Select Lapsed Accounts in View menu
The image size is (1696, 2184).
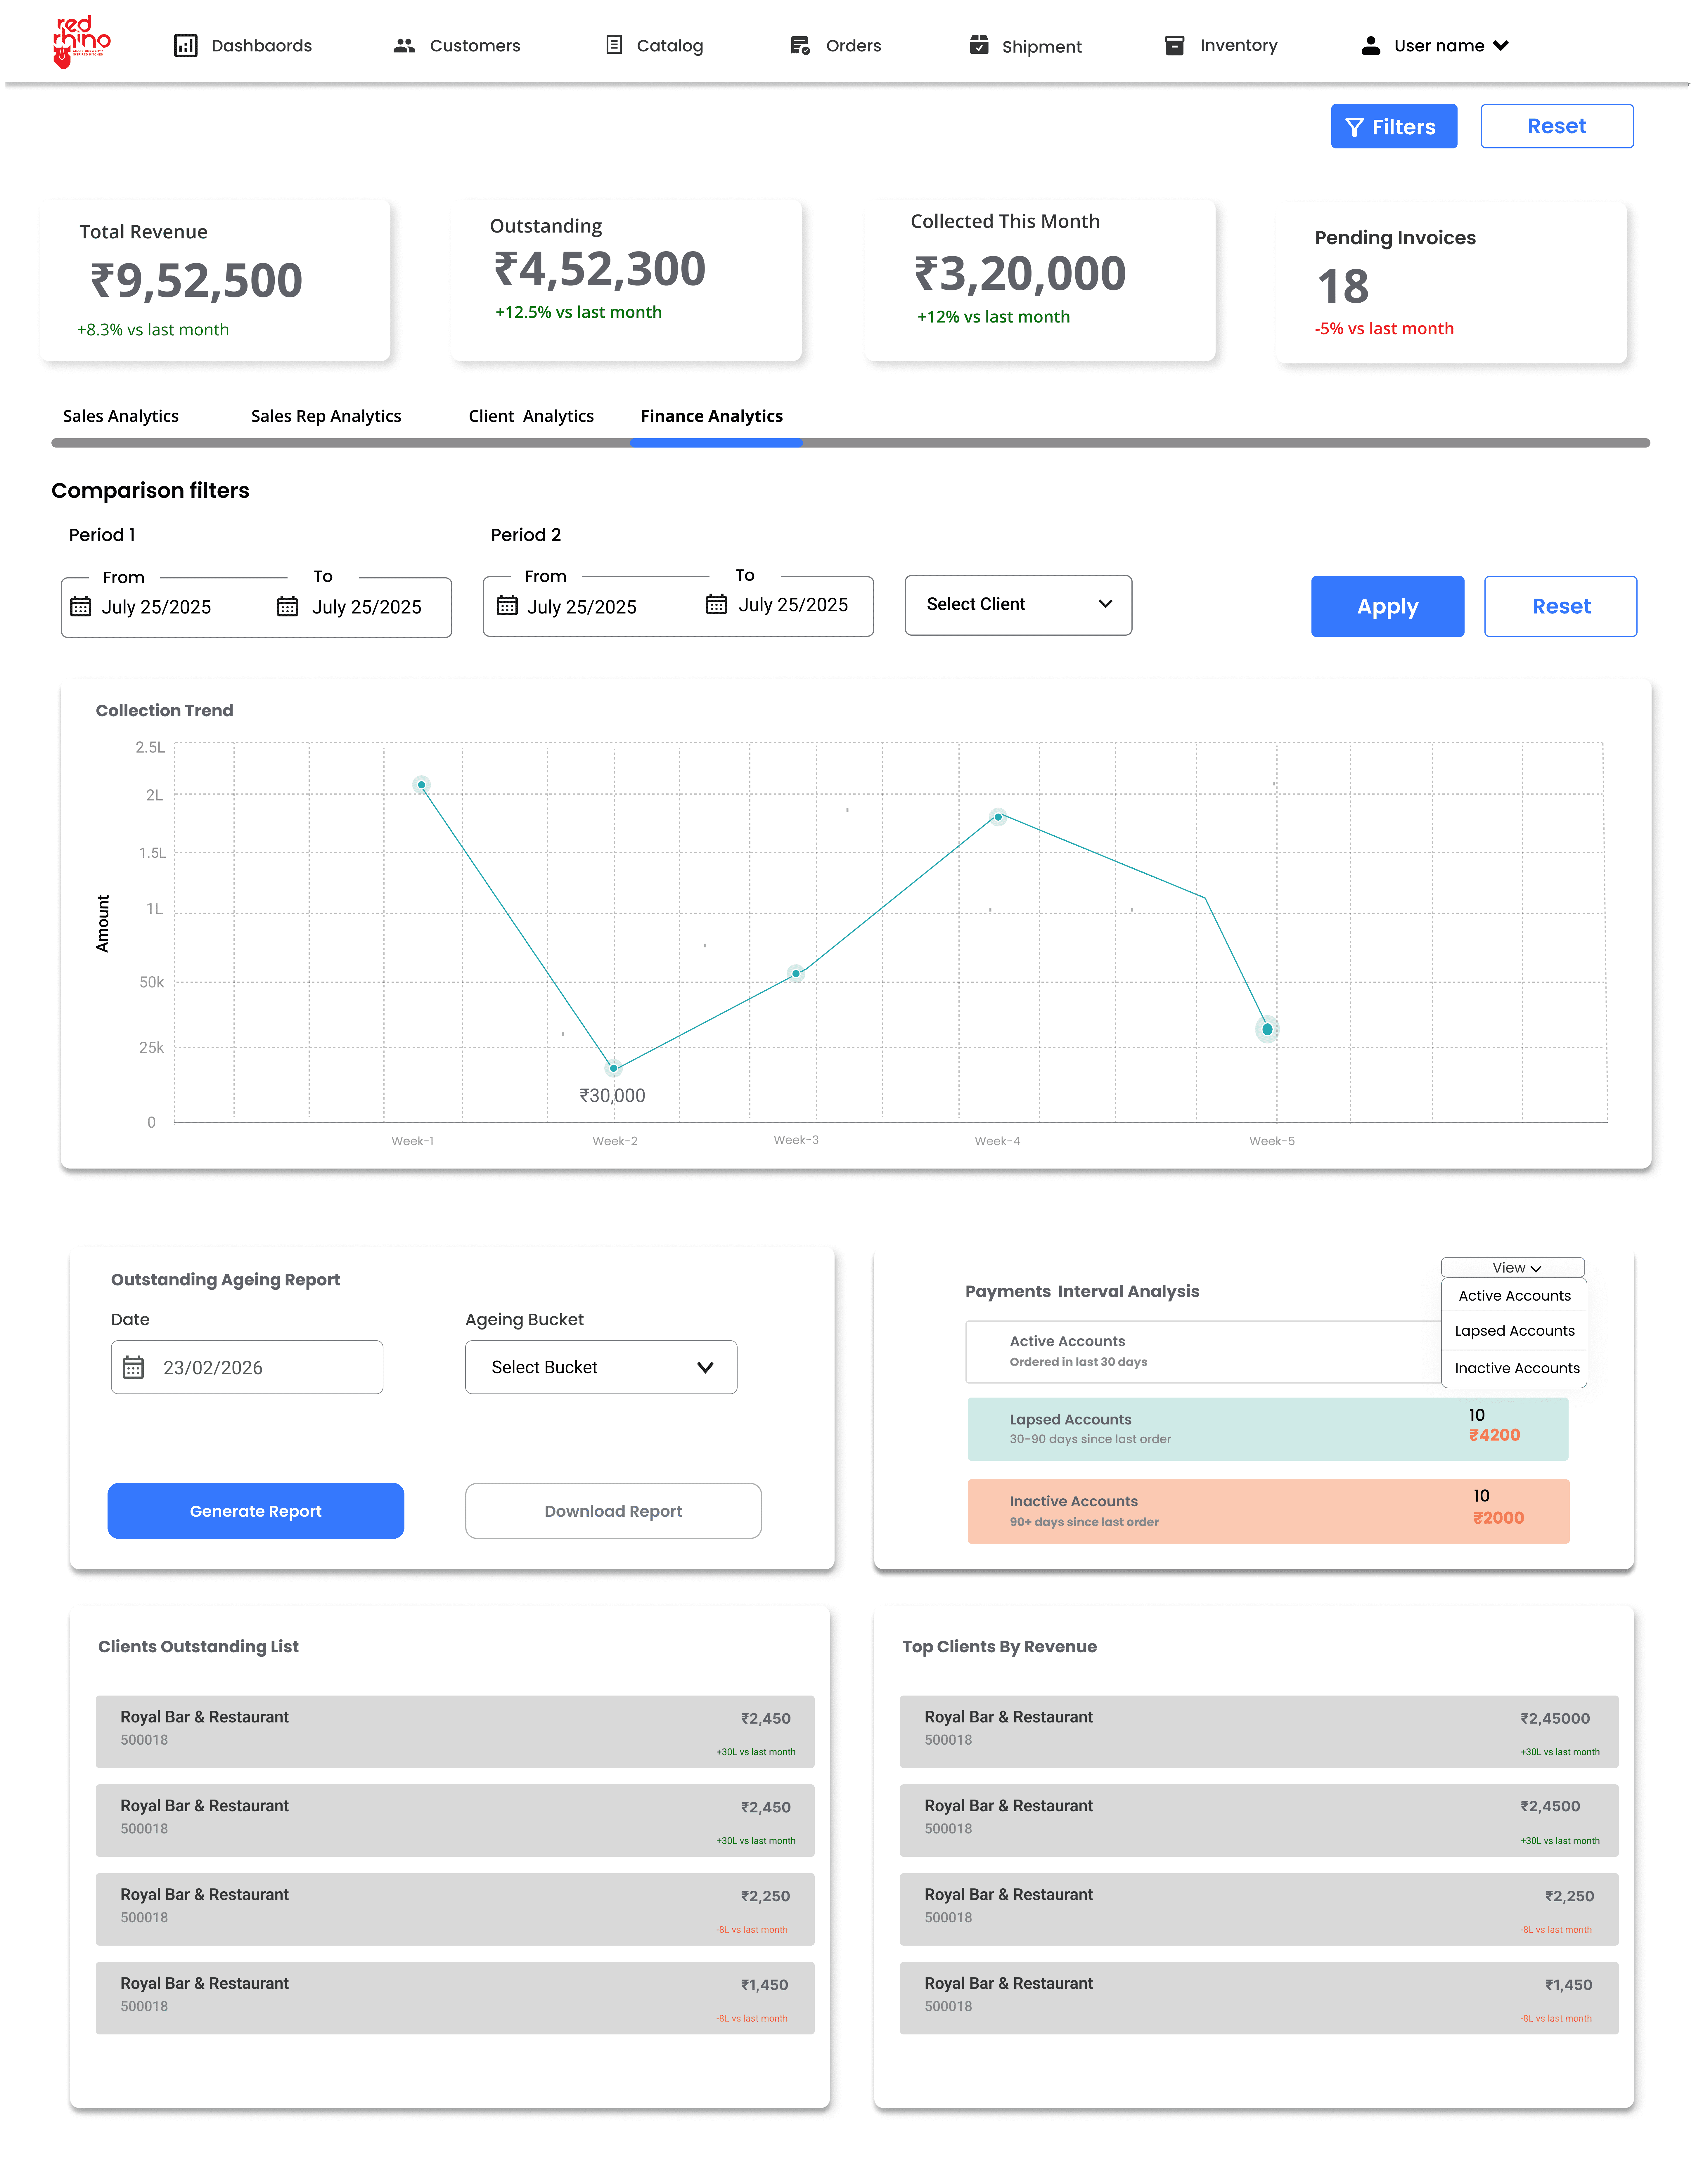[x=1514, y=1331]
